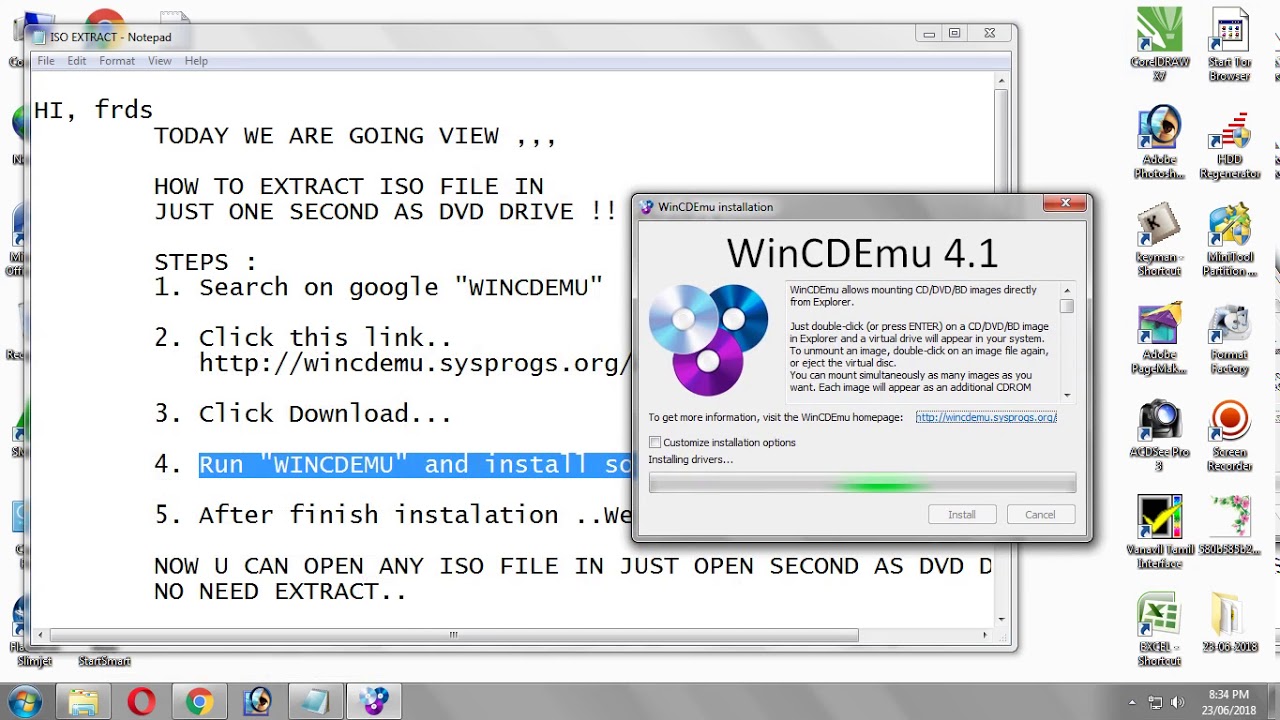Click the Notepad horizontal scrollbar thumb
The height and width of the screenshot is (720, 1280).
(454, 635)
